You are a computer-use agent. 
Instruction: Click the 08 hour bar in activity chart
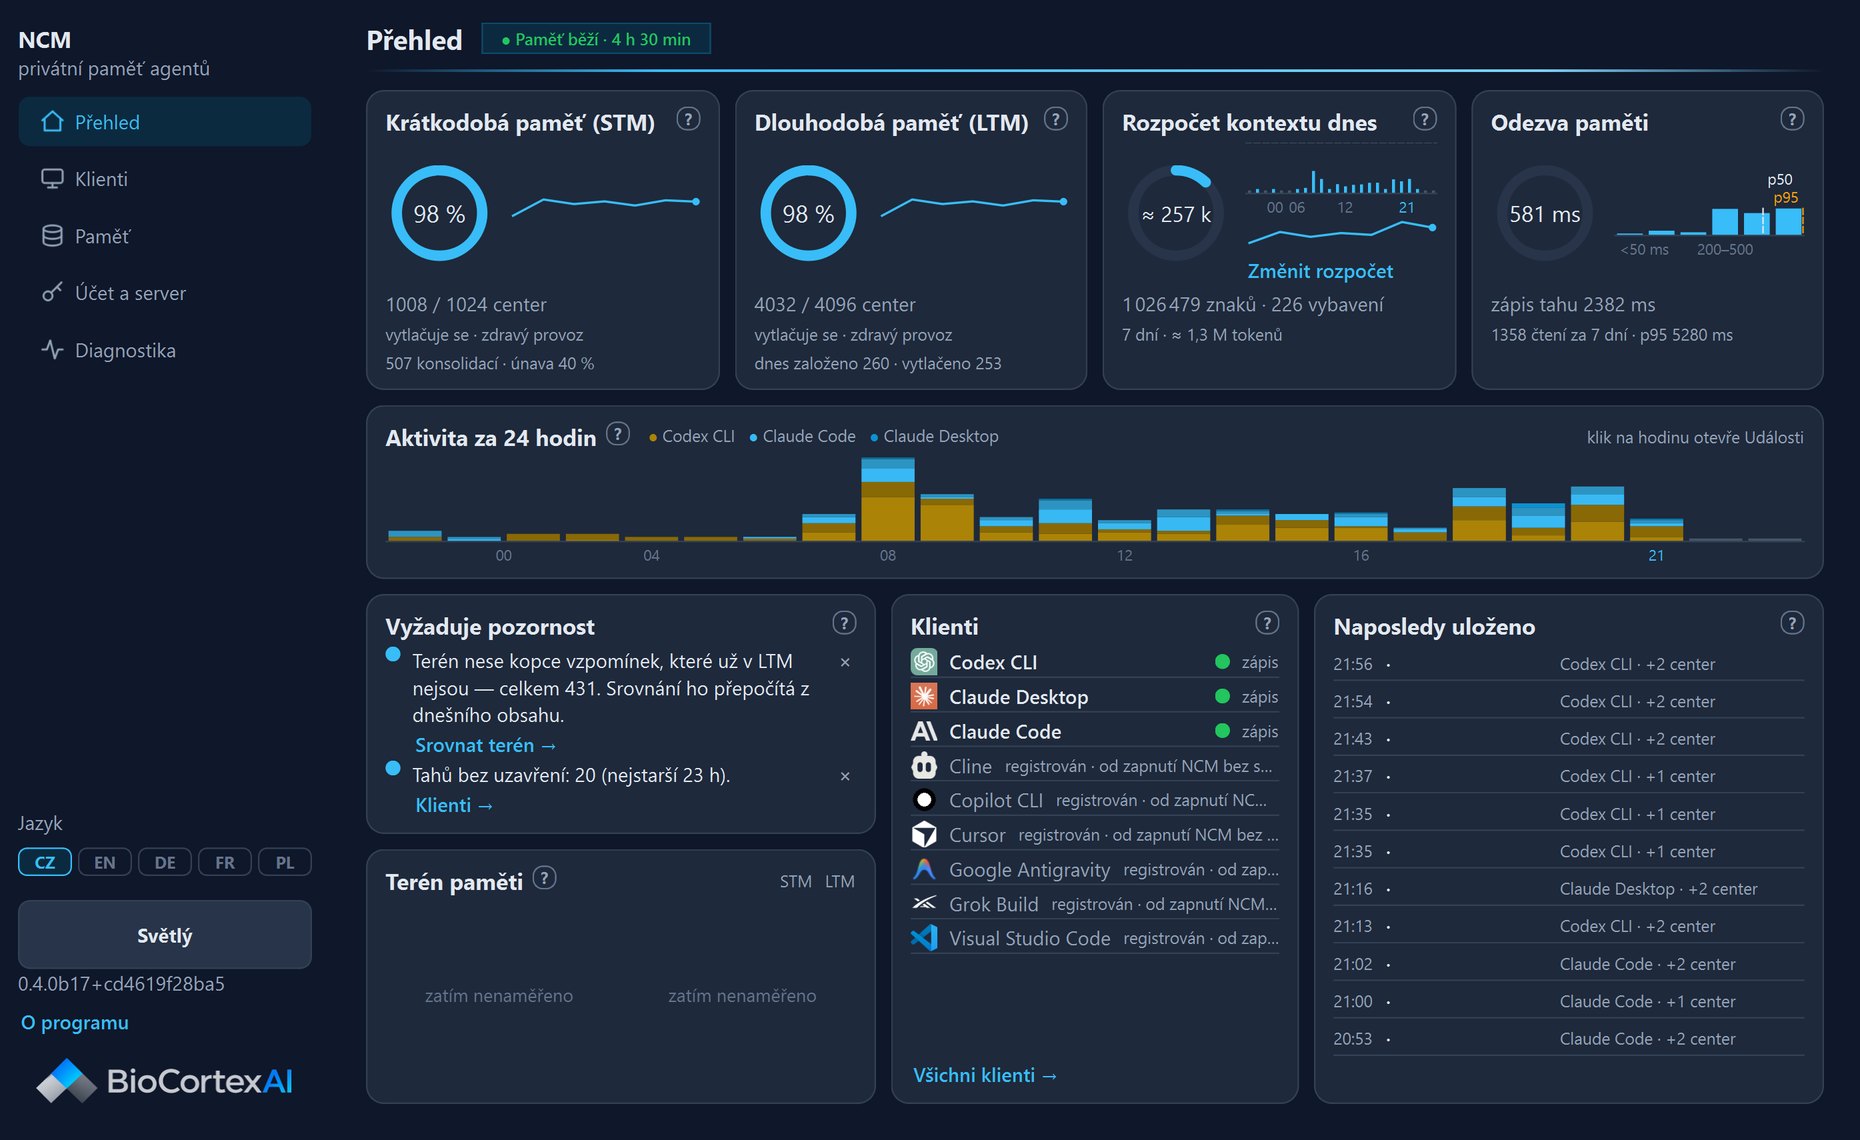tap(888, 499)
